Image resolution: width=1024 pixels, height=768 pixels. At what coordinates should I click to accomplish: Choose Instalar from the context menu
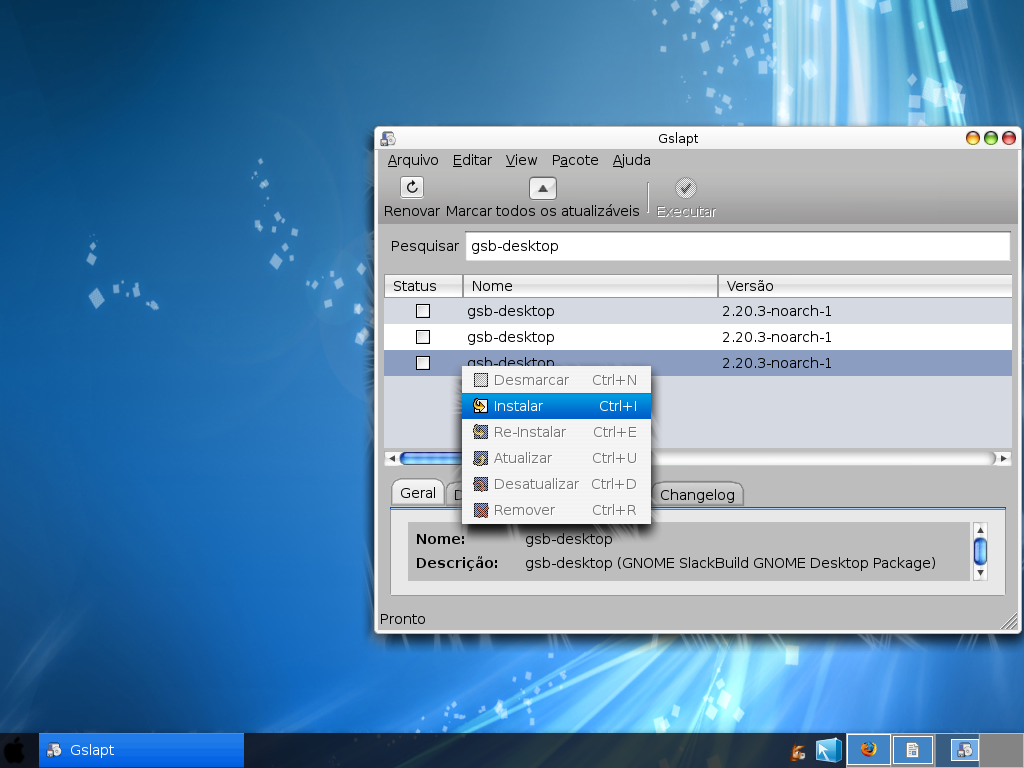click(x=556, y=406)
